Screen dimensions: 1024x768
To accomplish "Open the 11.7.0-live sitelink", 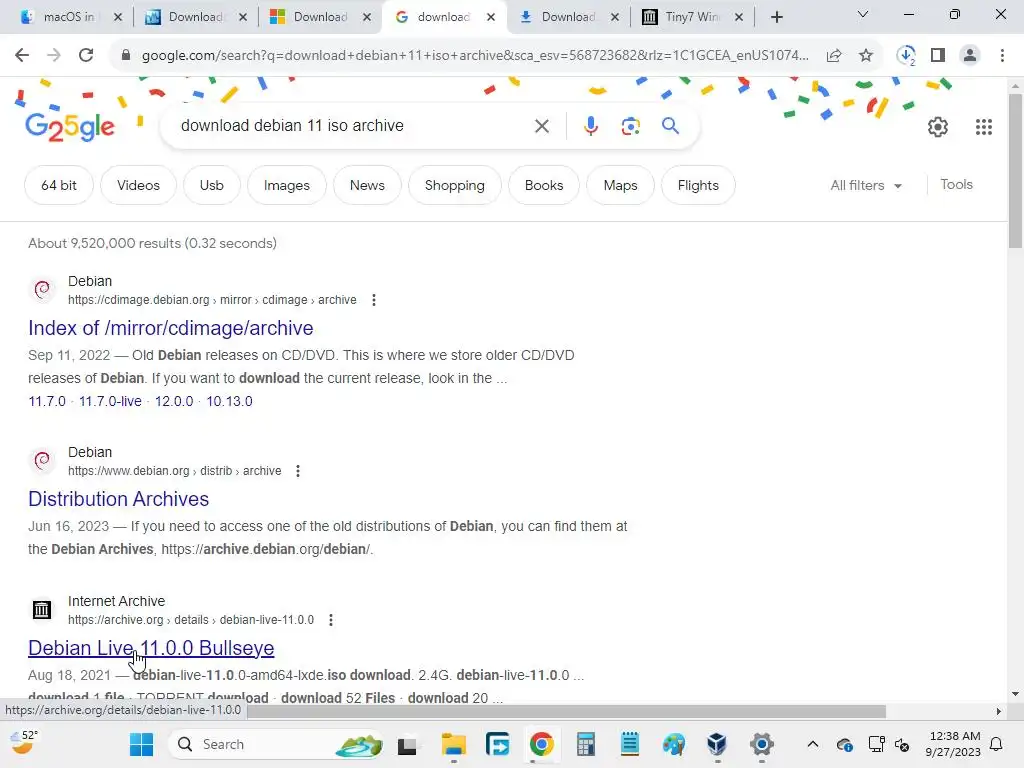I will pyautogui.click(x=110, y=402).
